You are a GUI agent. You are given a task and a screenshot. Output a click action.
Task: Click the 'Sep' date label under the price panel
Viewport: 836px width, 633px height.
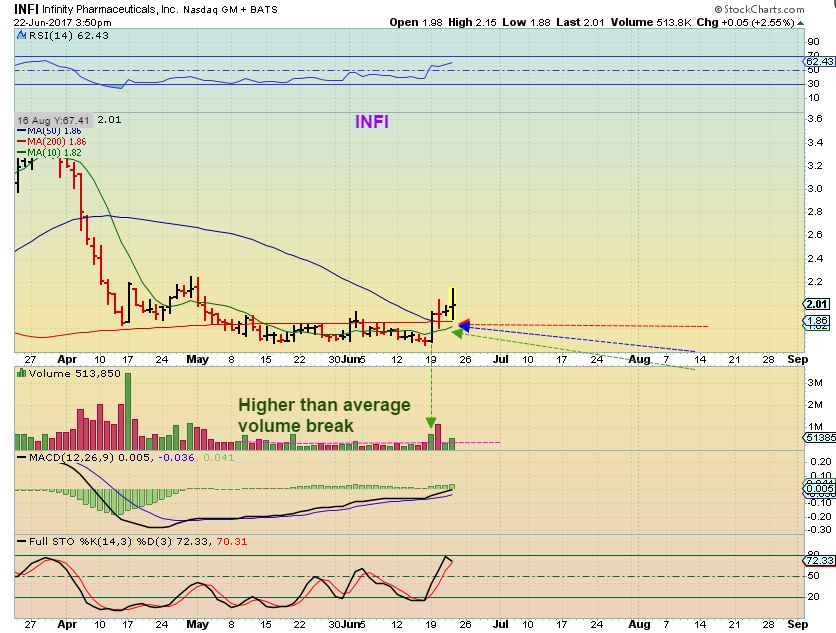(x=798, y=359)
